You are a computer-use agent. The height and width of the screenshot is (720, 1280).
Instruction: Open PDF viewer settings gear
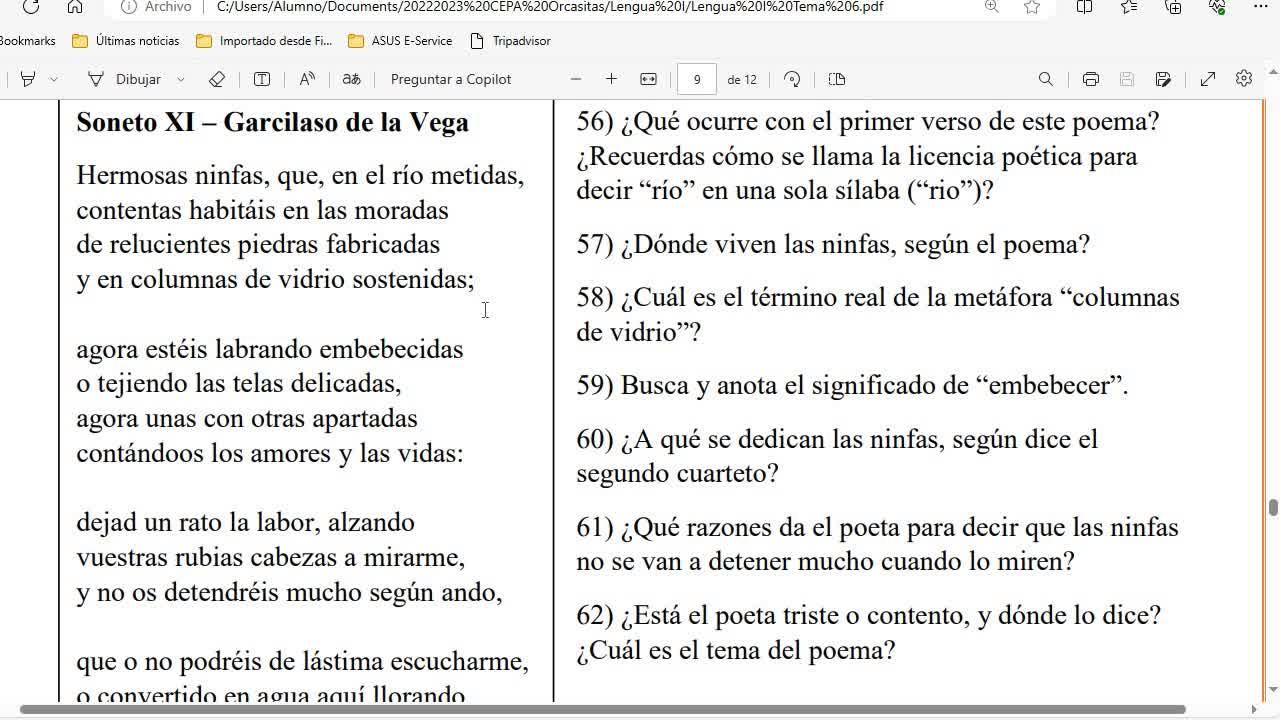tap(1244, 78)
